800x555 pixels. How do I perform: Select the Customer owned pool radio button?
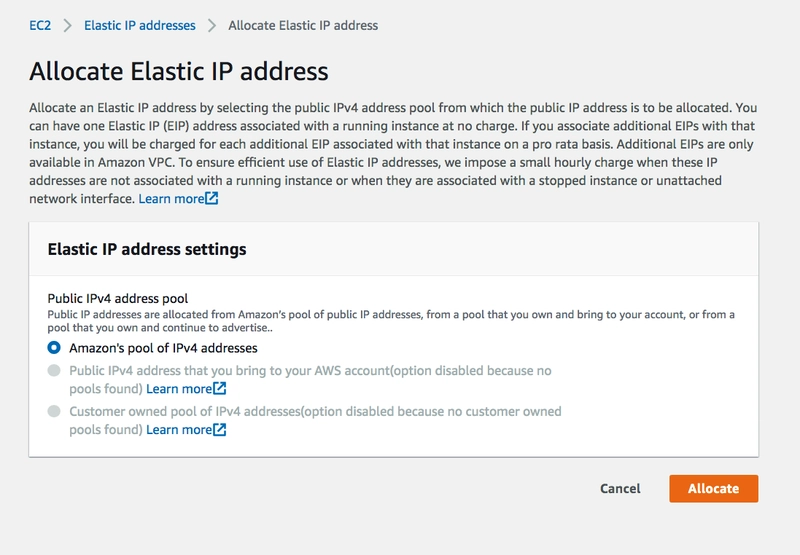point(54,411)
